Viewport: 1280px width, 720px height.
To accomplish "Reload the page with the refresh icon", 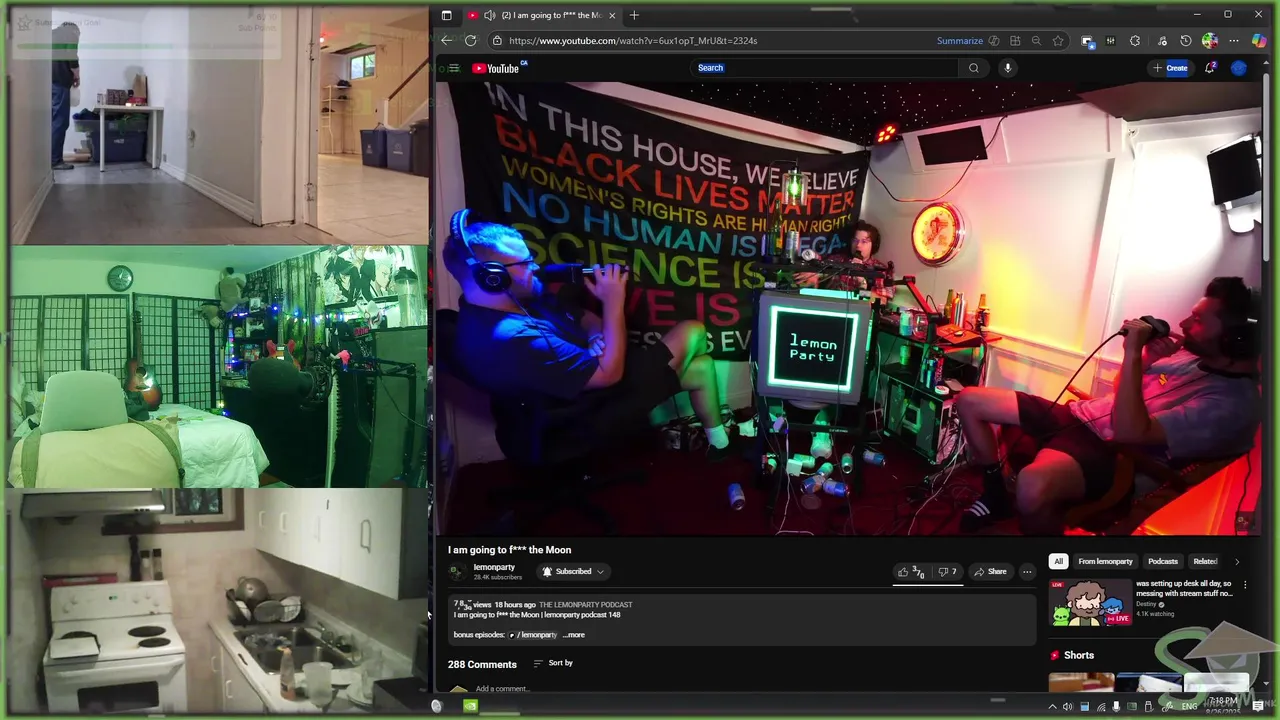I will [x=471, y=41].
